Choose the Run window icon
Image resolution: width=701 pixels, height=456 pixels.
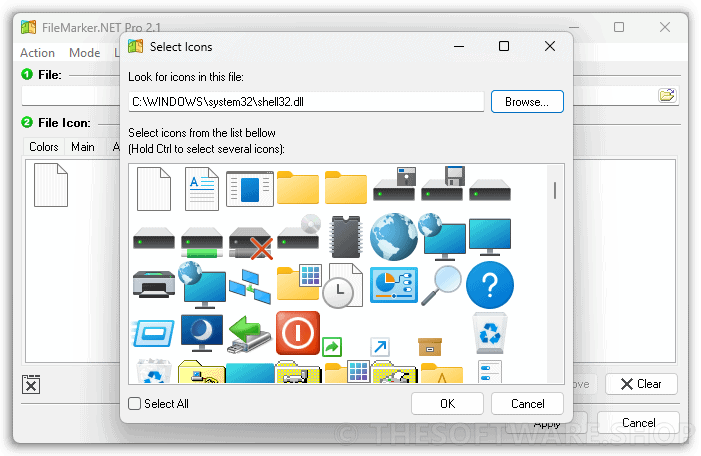(x=154, y=333)
